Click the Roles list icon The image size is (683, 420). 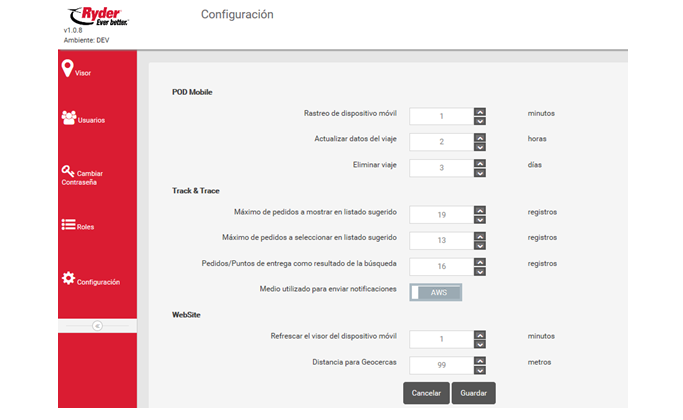(x=68, y=225)
